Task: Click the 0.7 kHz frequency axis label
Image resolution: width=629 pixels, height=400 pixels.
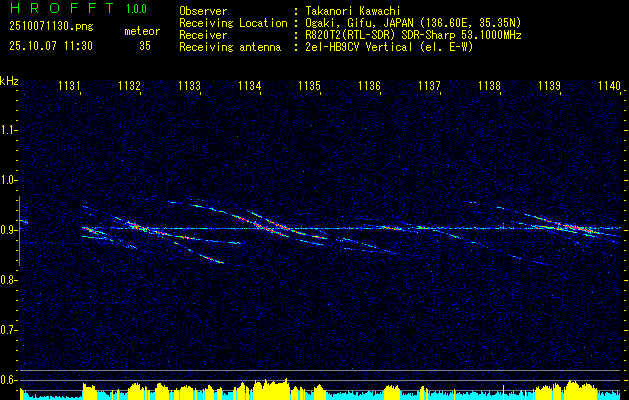Action: pos(8,330)
